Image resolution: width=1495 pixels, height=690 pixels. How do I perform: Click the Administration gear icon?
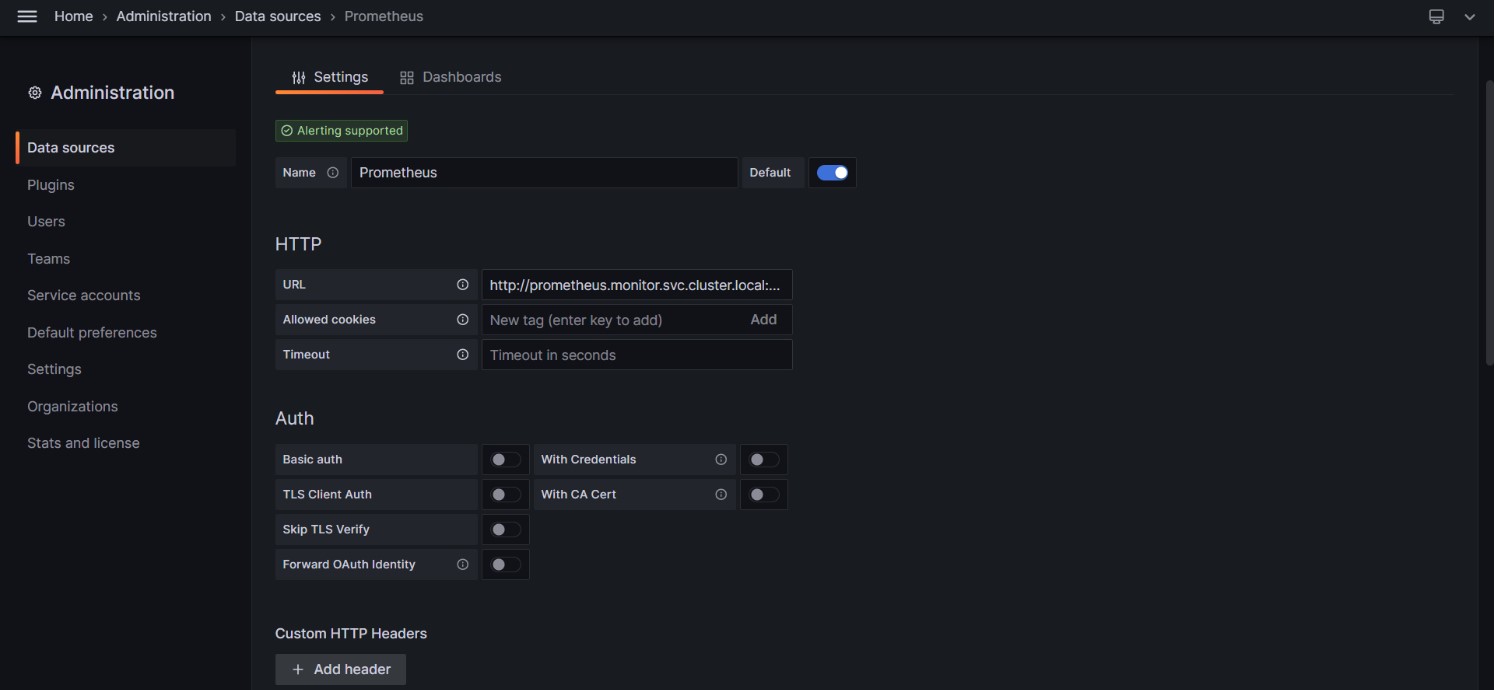point(35,92)
